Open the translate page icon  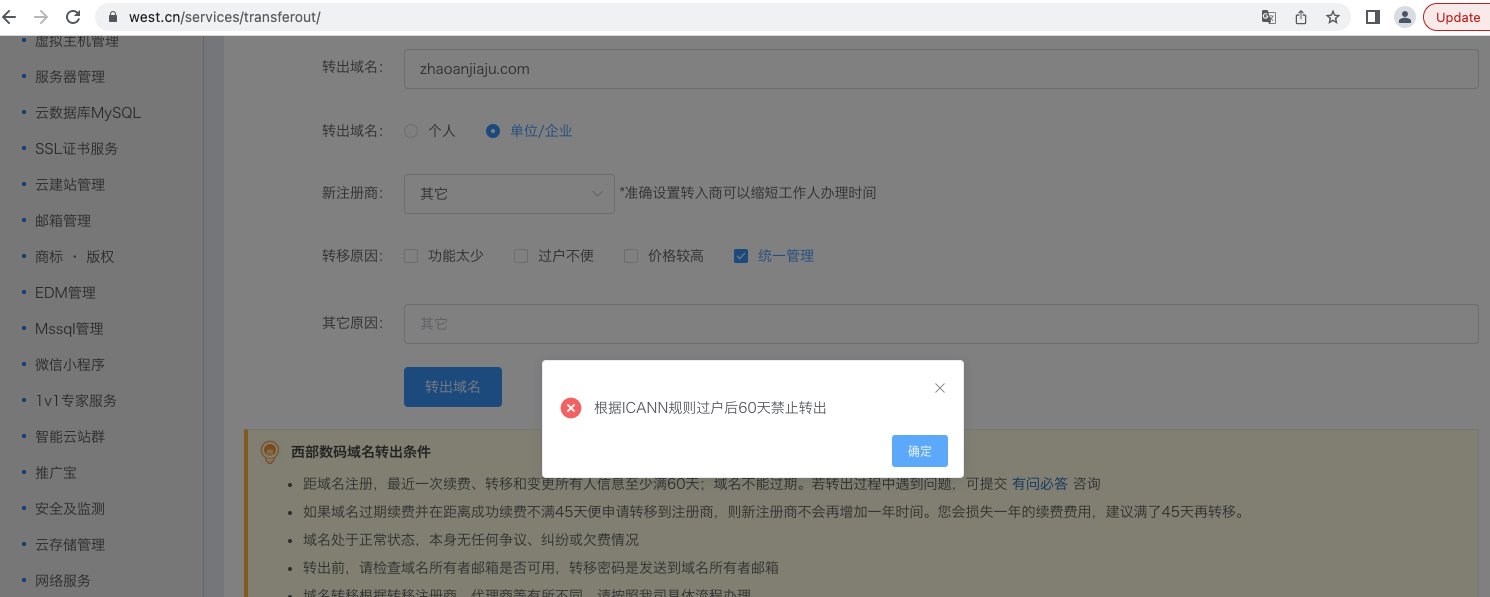[x=1268, y=17]
